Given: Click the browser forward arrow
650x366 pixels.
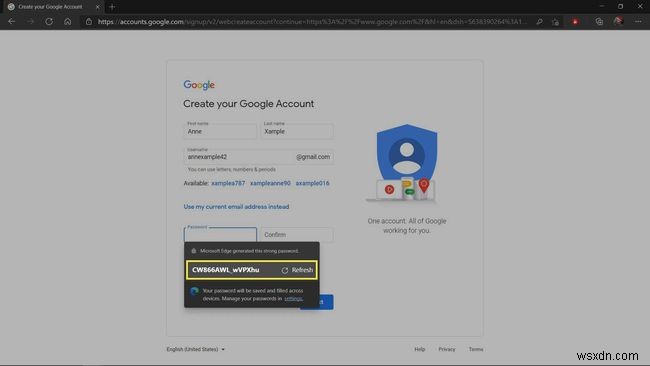Looking at the screenshot, I should coord(30,22).
